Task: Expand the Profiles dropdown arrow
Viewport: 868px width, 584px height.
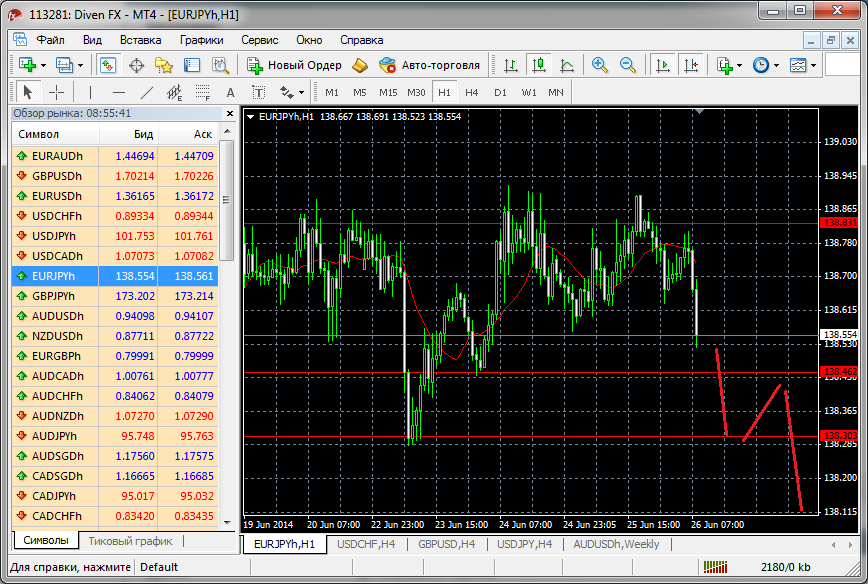Action: click(80, 66)
